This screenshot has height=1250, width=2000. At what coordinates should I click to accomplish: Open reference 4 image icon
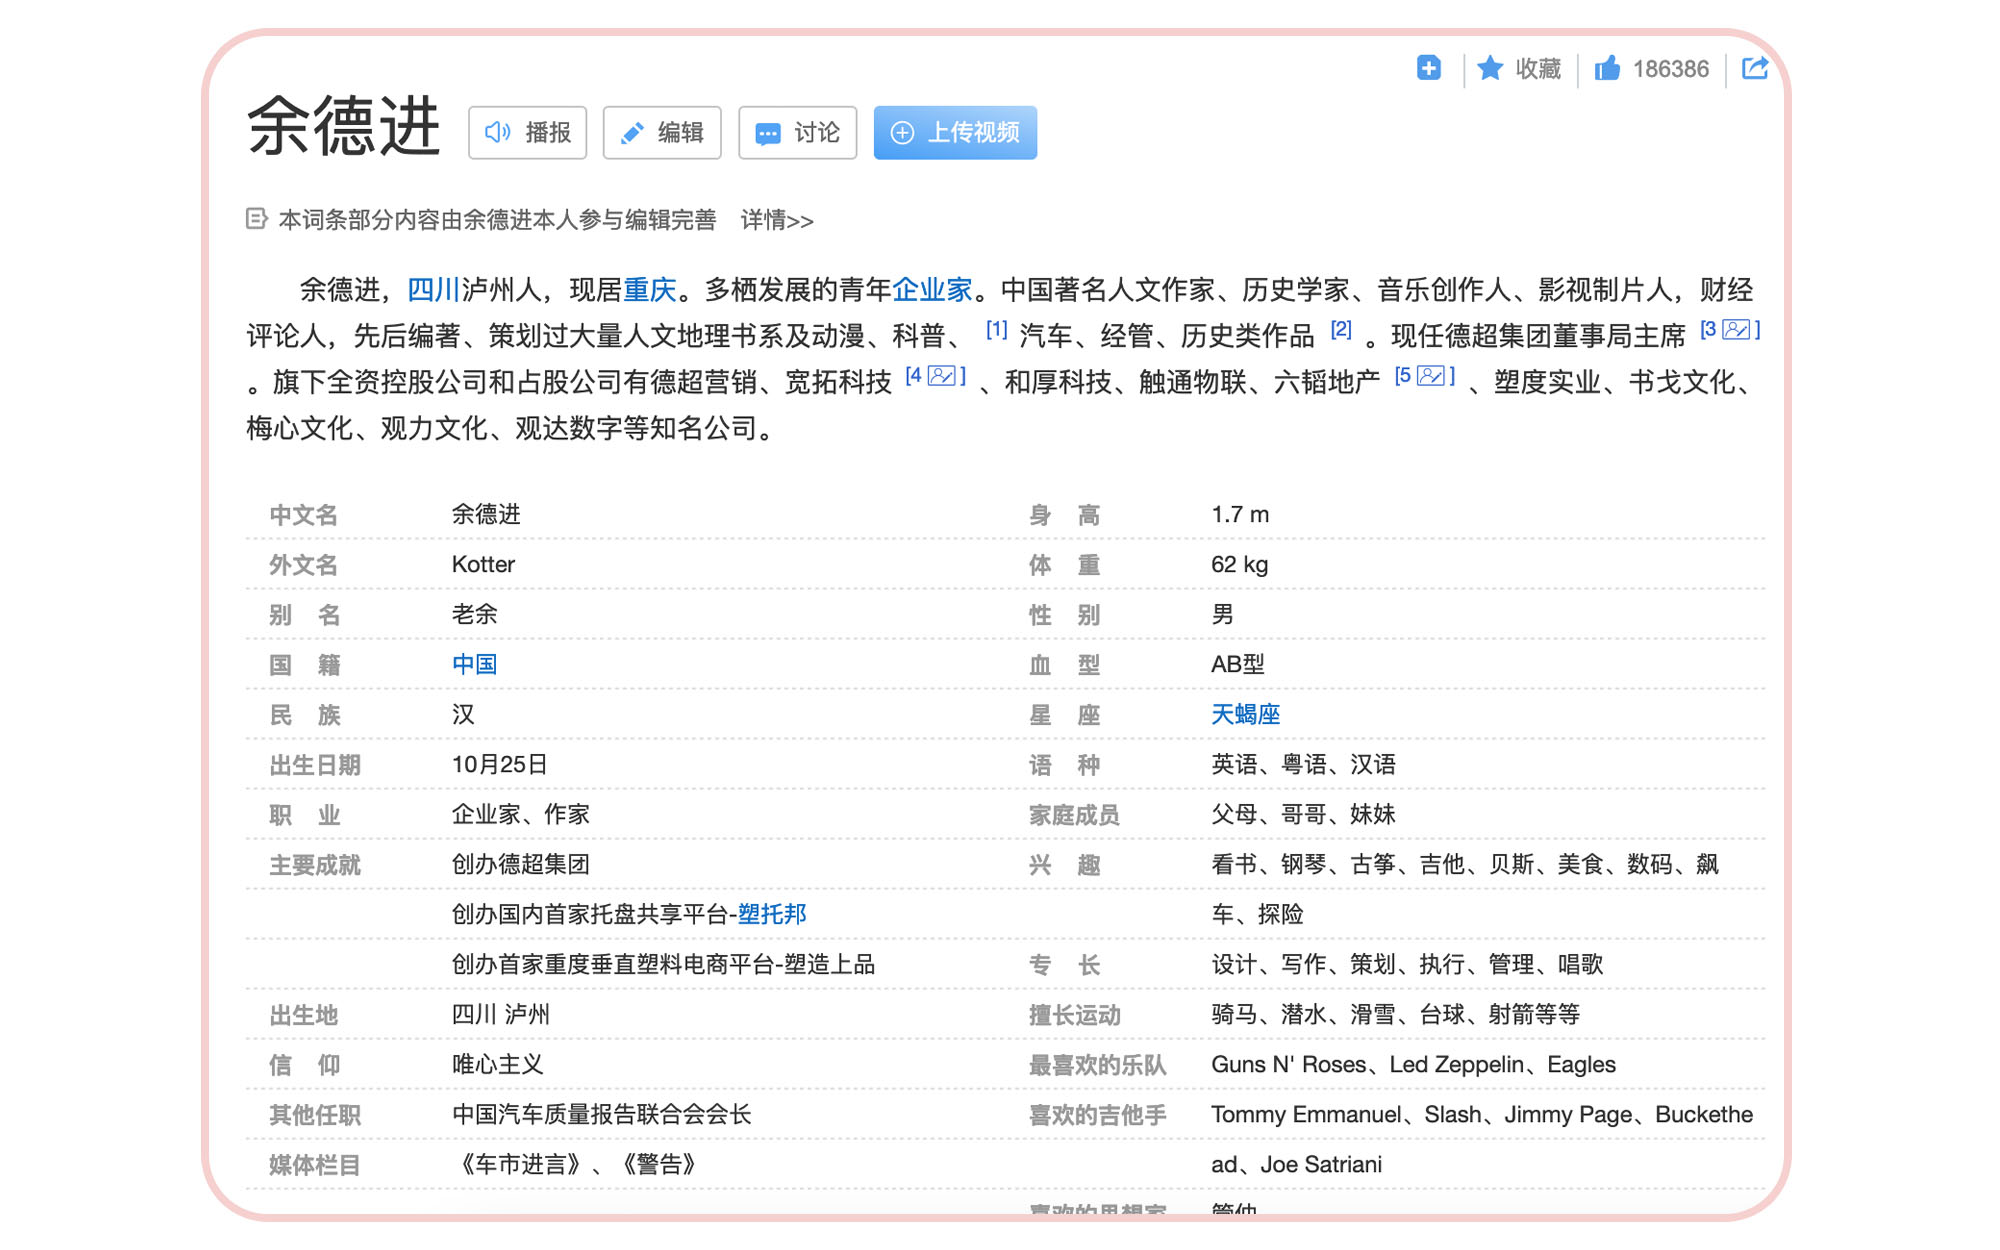pyautogui.click(x=941, y=376)
